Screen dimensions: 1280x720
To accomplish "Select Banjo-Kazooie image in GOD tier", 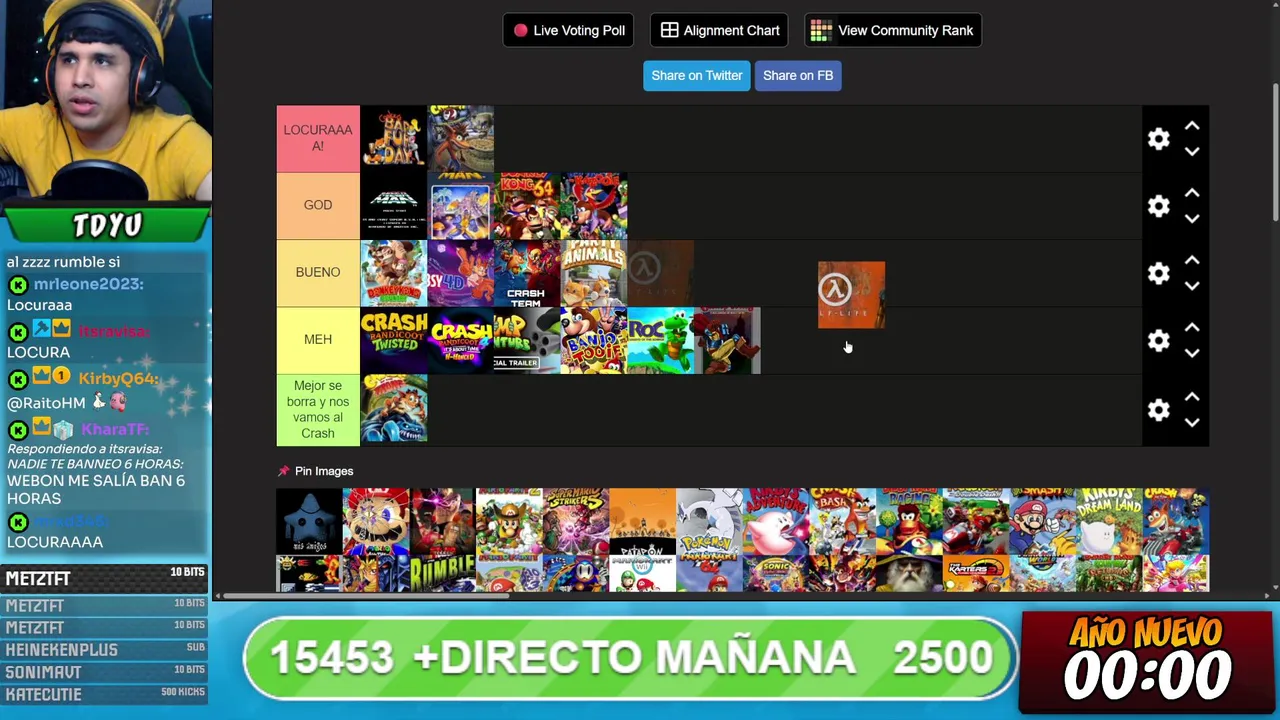I will tap(594, 206).
